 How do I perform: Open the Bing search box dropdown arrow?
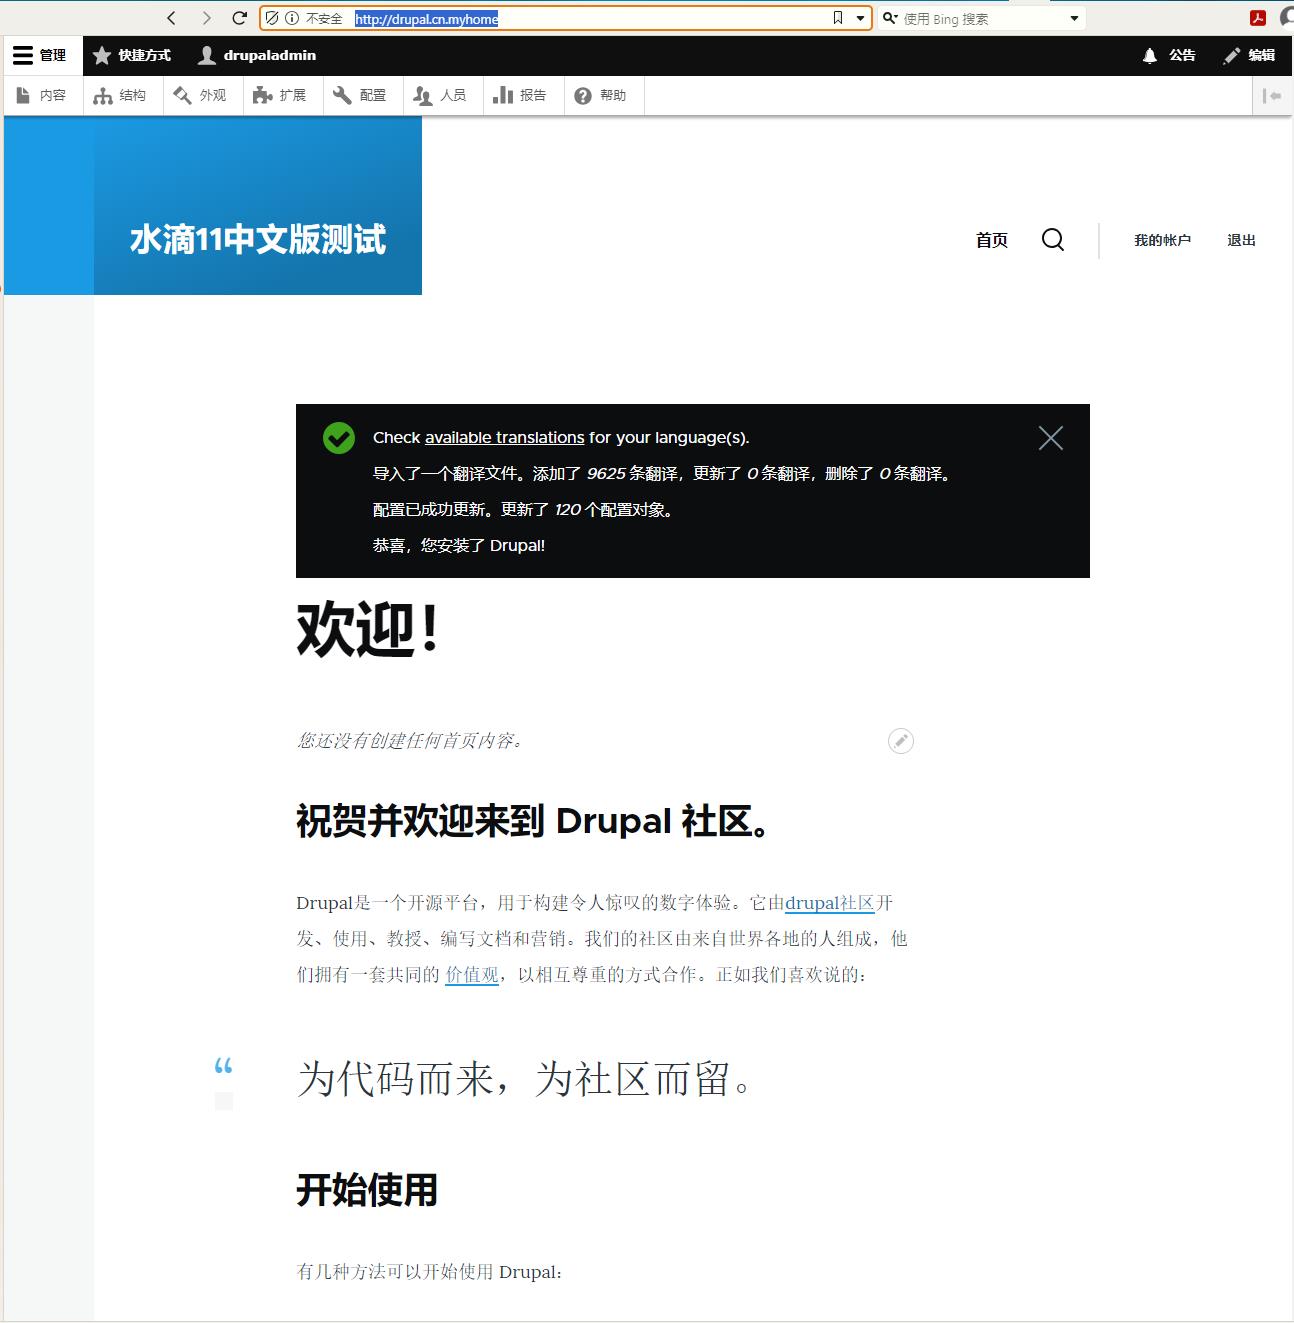1075,18
